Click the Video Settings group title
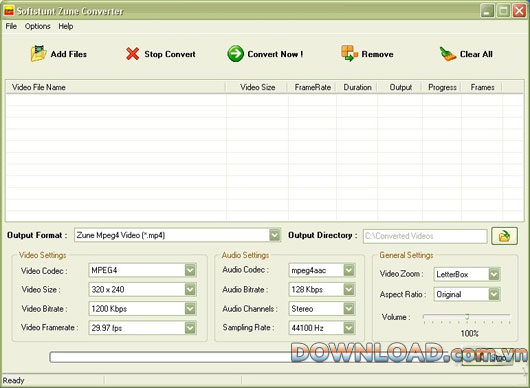Screen dimensions: 530x388 tap(43, 255)
